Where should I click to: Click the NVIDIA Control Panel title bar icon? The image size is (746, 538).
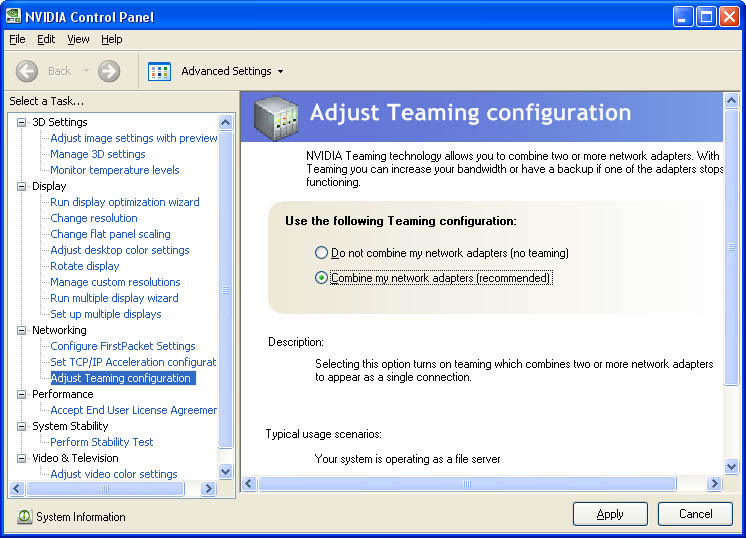click(x=13, y=16)
